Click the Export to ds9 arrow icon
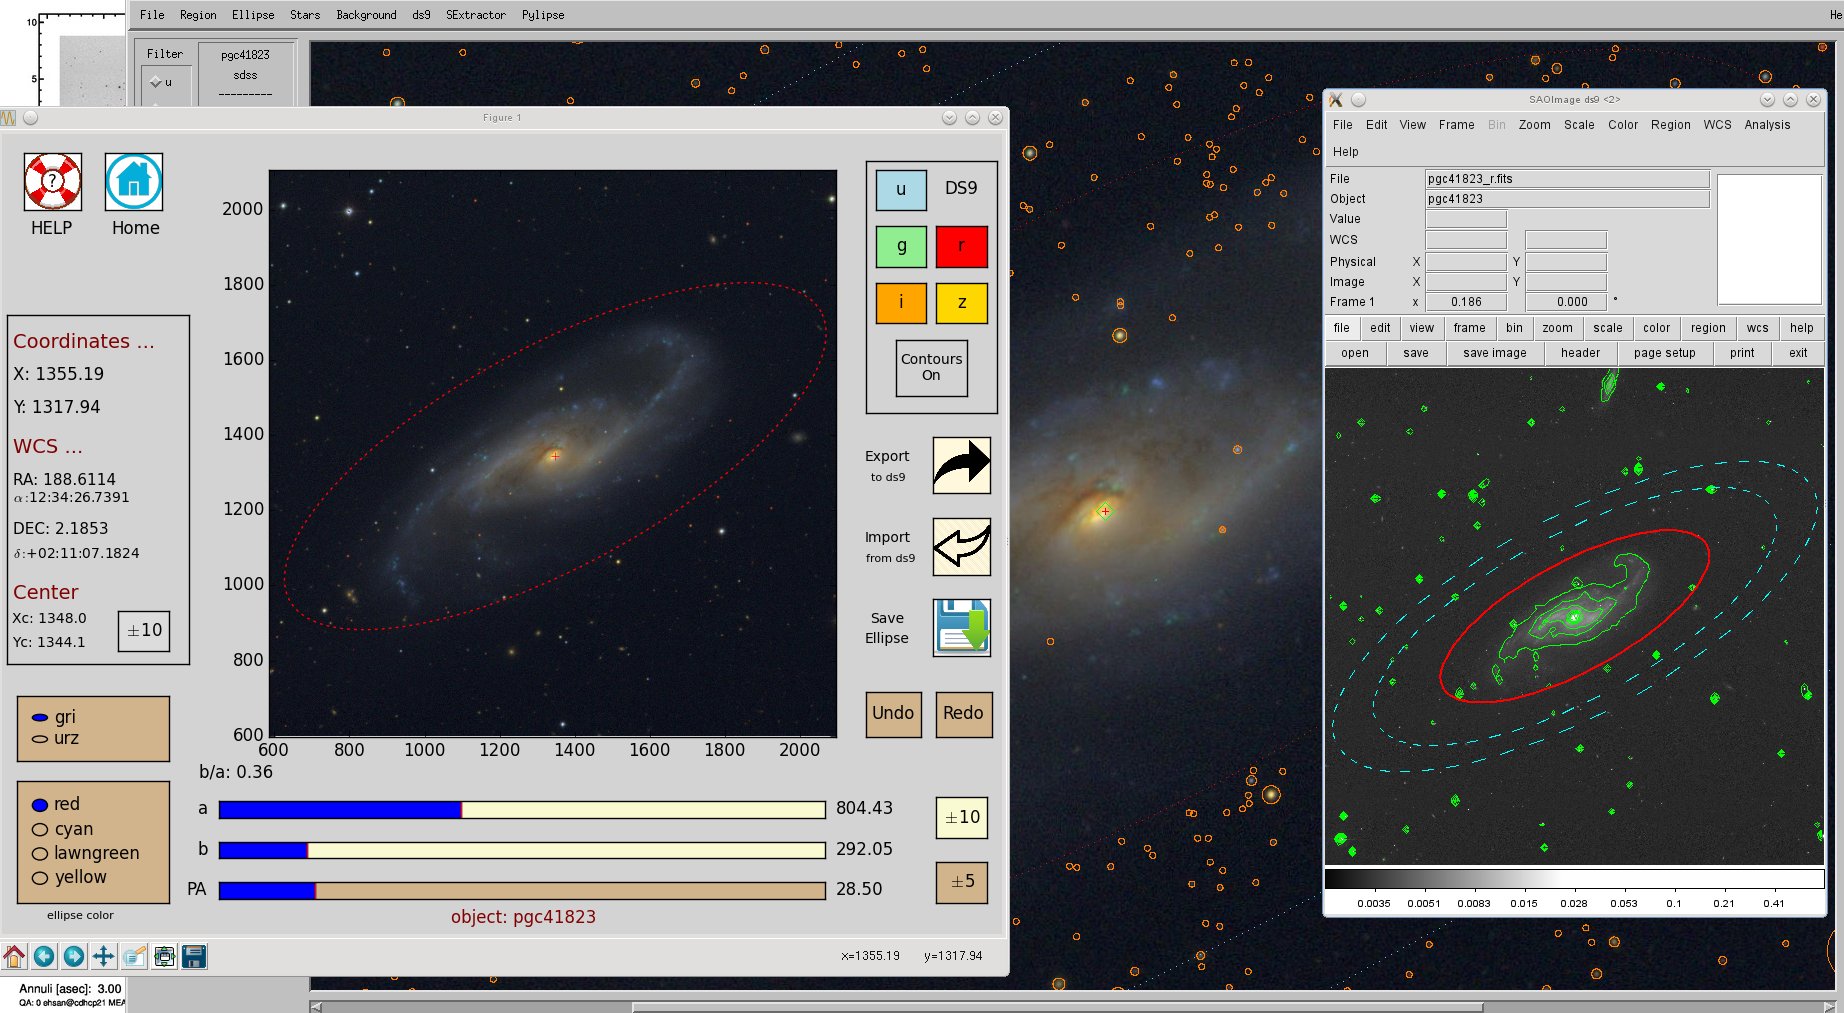The image size is (1844, 1013). (961, 465)
